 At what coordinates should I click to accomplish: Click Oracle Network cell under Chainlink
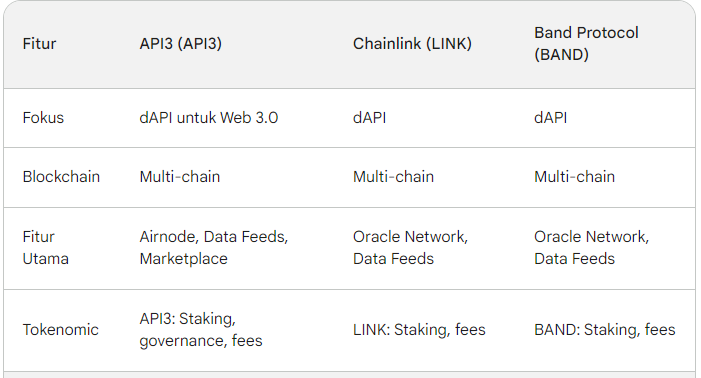410,248
